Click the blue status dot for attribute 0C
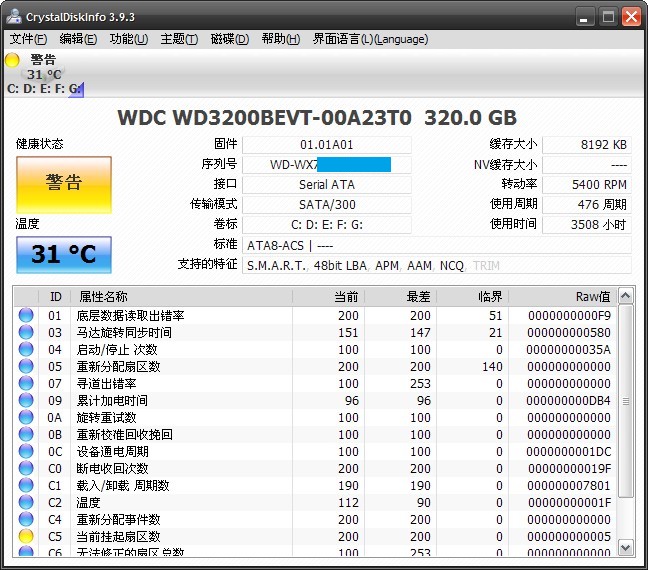648x570 pixels. [26, 451]
